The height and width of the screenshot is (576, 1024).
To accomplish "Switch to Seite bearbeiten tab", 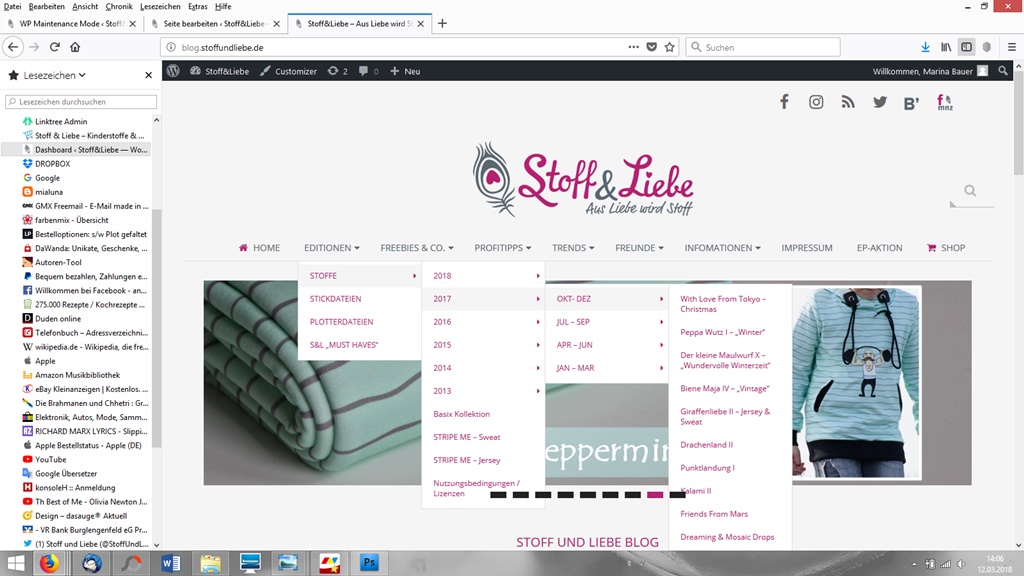I will (x=214, y=24).
